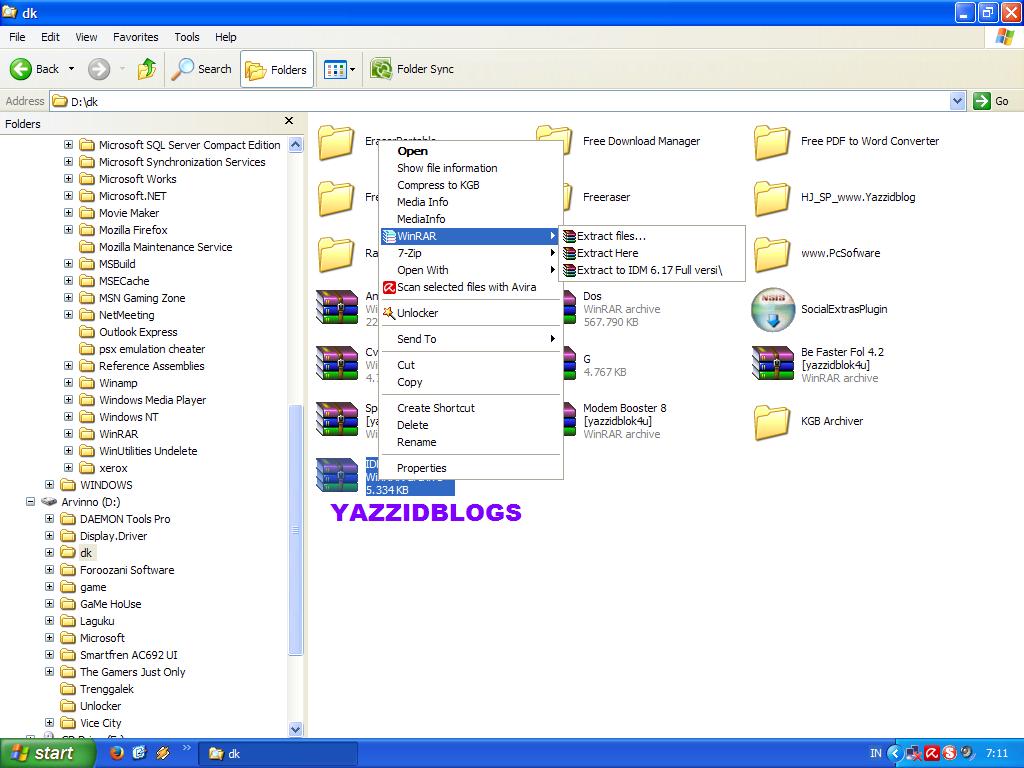Launch Firefox from quick launch
Screen dimensions: 1024x768
[x=117, y=753]
